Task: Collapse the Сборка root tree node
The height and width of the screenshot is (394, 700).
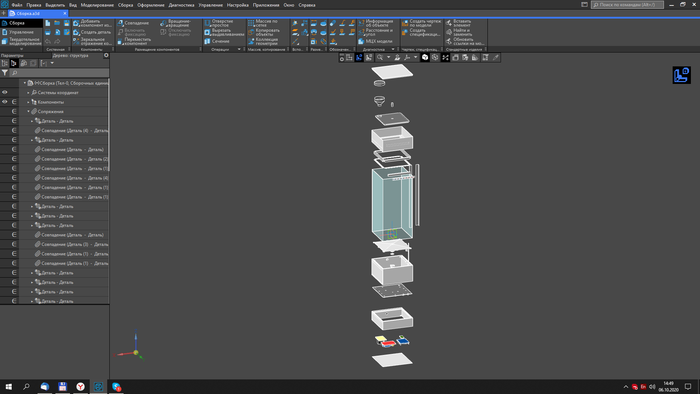Action: tap(25, 83)
